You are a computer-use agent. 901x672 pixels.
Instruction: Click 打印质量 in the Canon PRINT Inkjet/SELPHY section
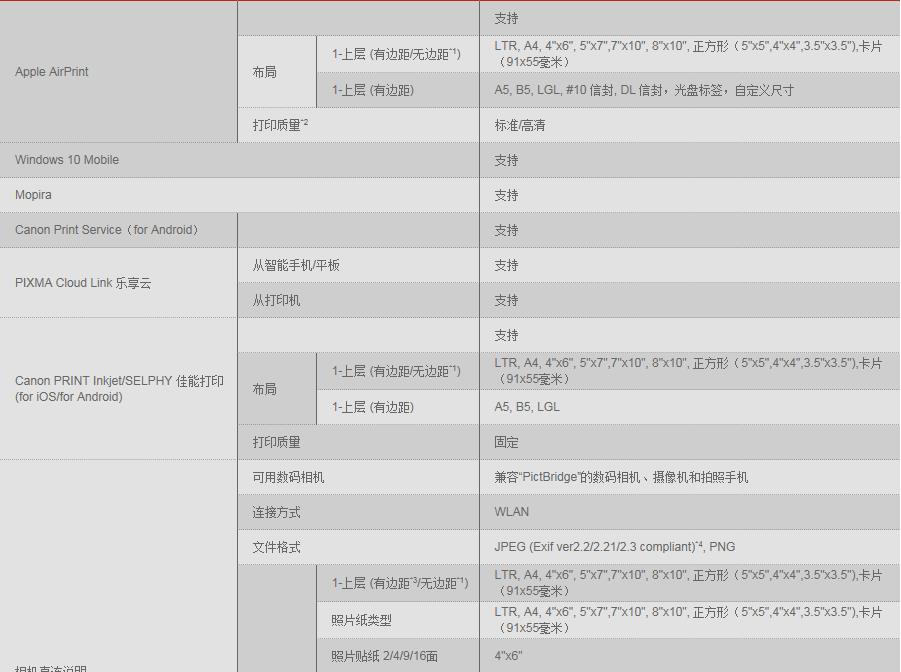click(x=276, y=442)
